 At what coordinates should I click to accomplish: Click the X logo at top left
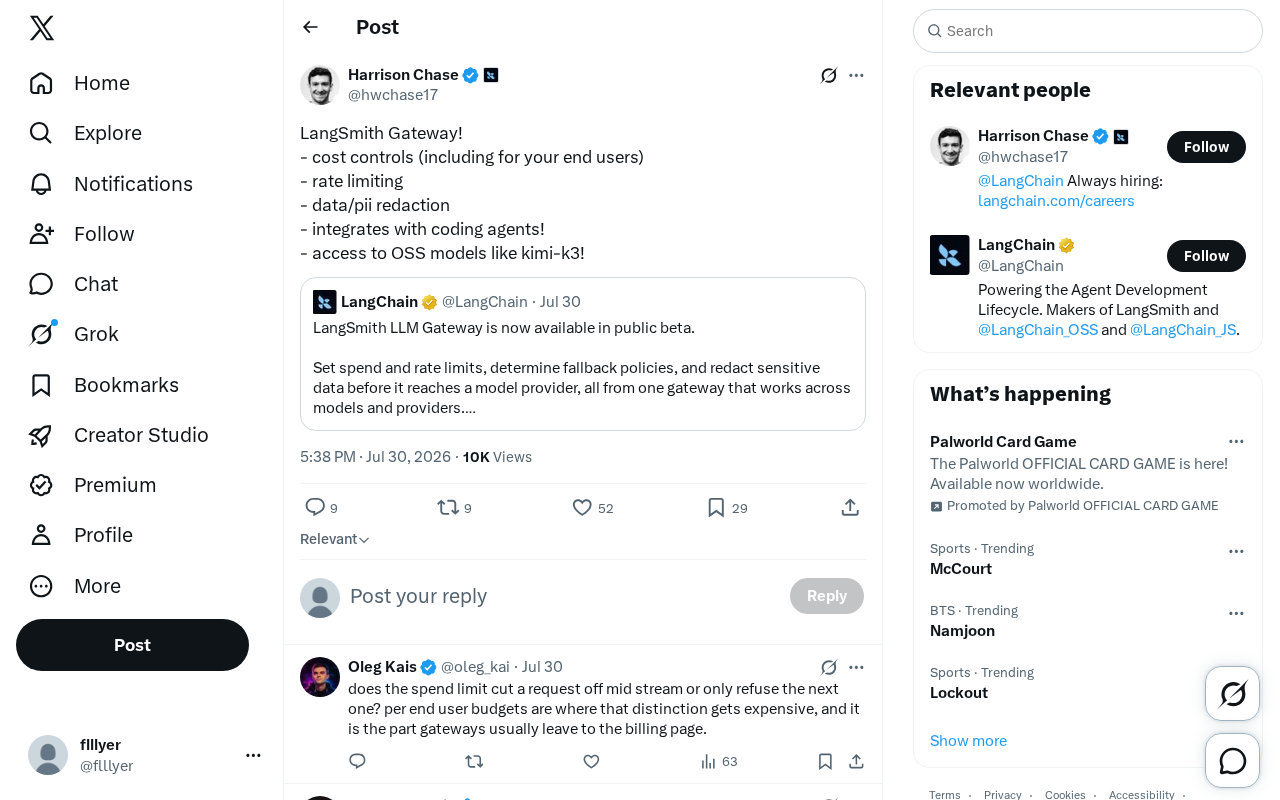[x=42, y=28]
